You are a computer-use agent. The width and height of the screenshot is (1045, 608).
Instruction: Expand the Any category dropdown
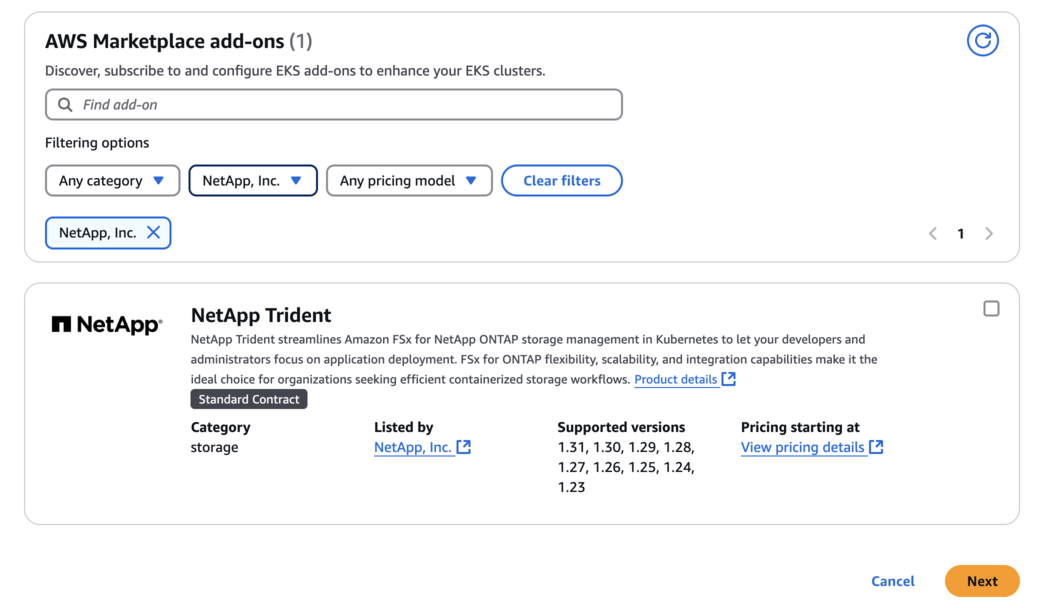112,181
